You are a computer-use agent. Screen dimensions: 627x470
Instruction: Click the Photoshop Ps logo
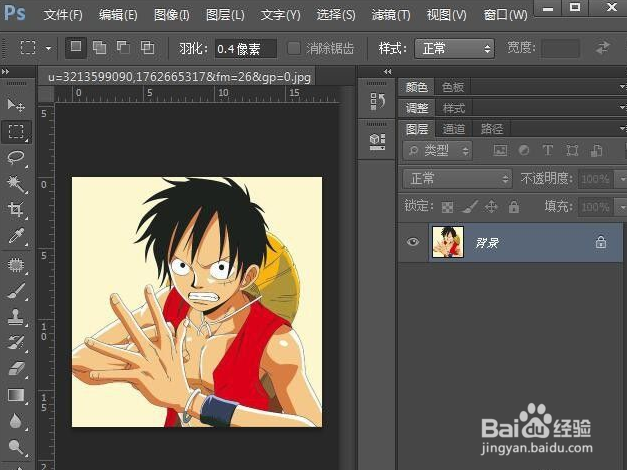coord(15,13)
